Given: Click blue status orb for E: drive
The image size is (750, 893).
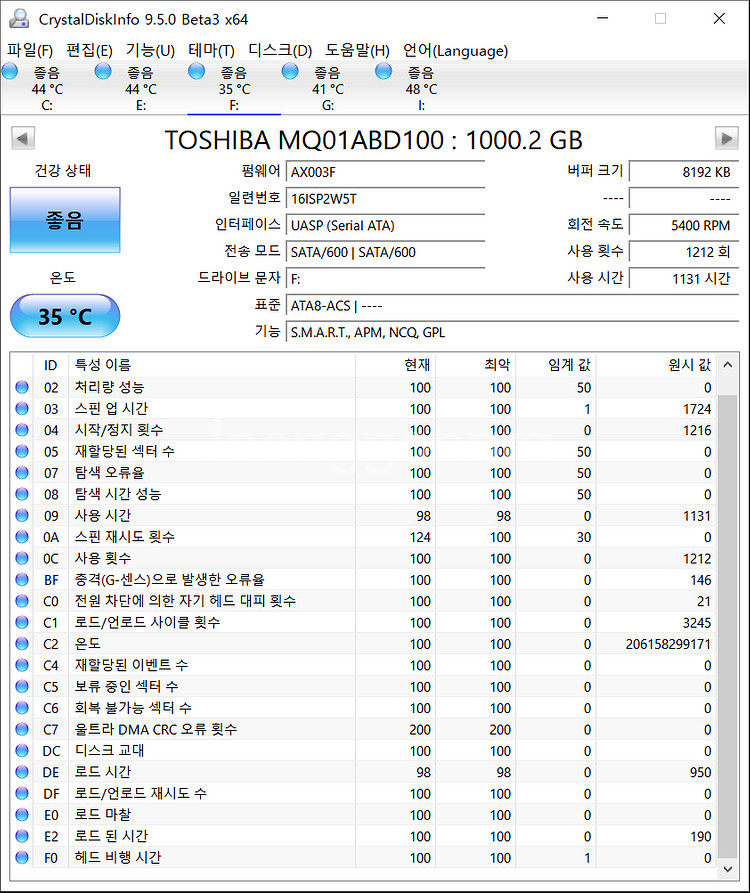Looking at the screenshot, I should click(x=103, y=72).
